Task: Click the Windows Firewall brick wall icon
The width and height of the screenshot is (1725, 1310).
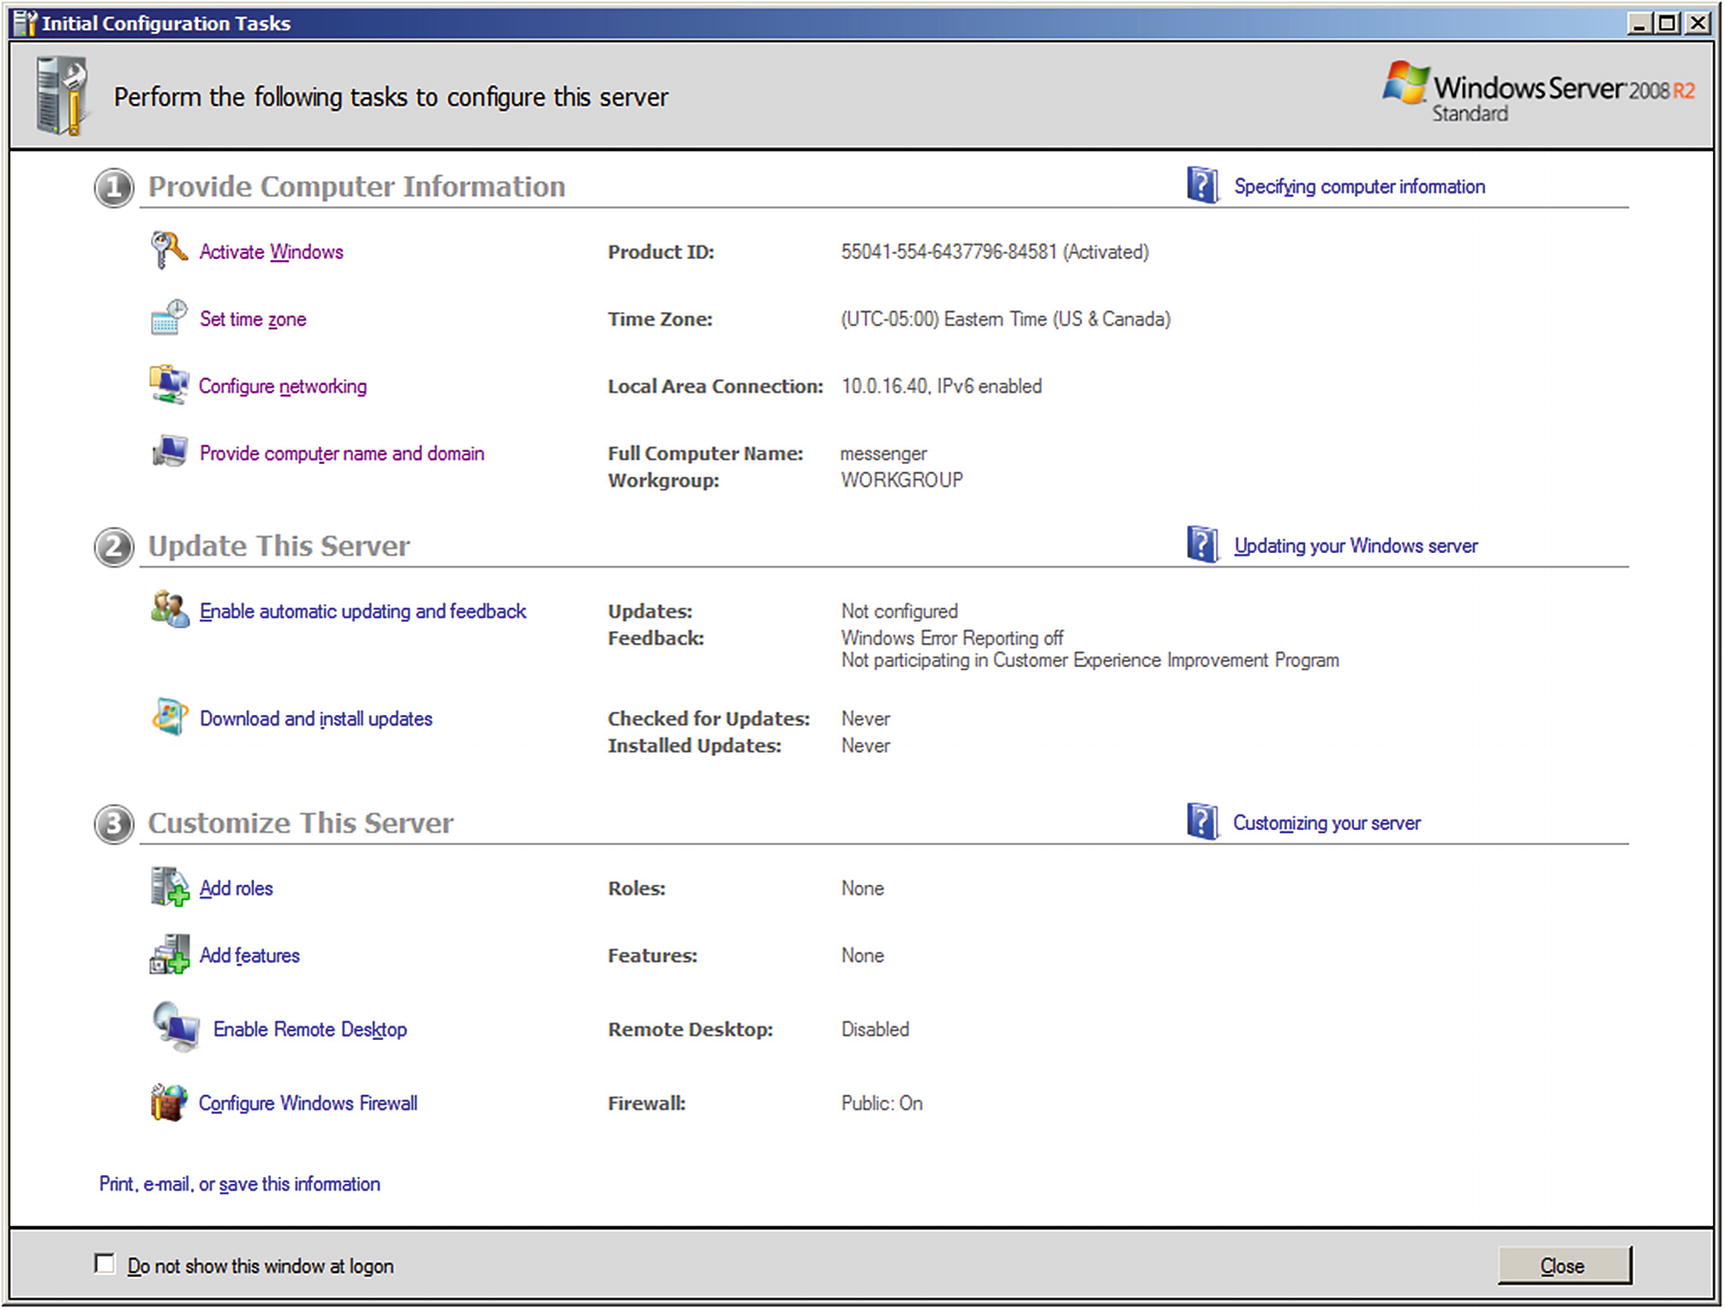Action: 169,1102
